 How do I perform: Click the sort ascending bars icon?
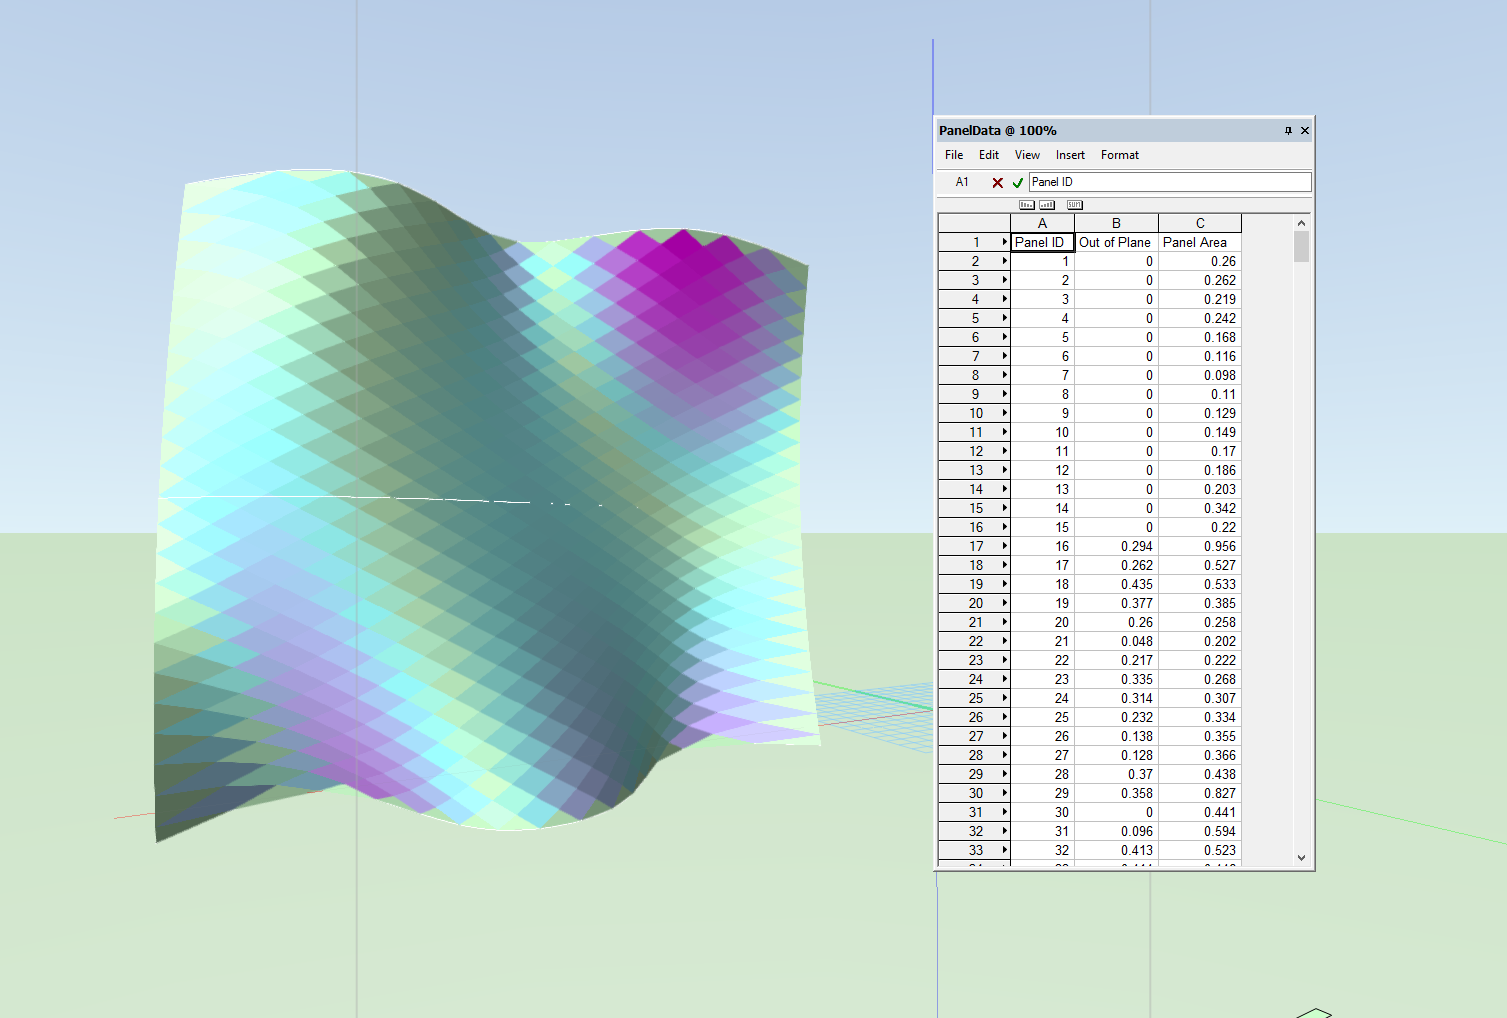(x=1047, y=205)
